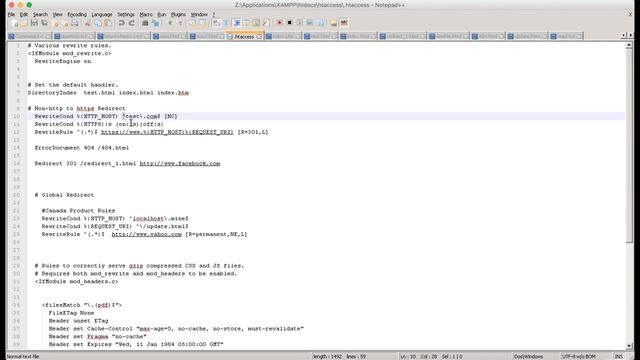
Task: Toggle the Word Wrap toolbar icon
Action: pyautogui.click(x=216, y=23)
